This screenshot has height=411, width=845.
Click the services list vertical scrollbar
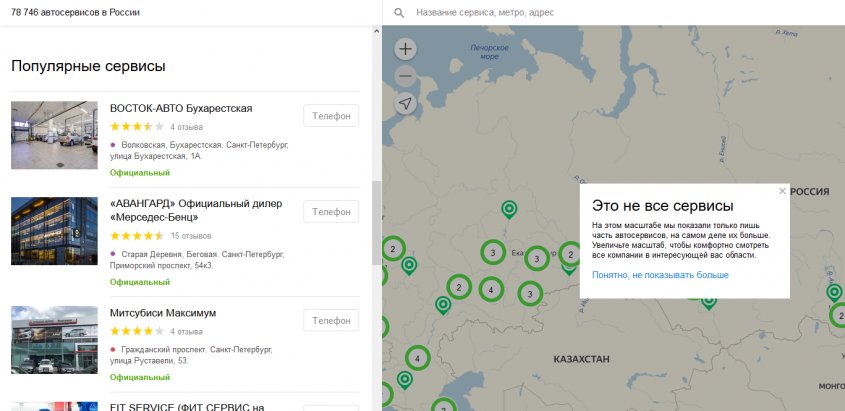point(376,222)
